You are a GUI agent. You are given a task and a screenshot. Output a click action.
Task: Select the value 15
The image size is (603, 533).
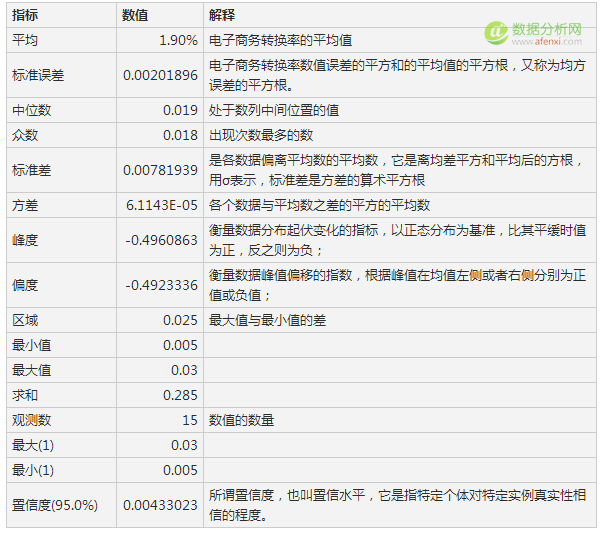(x=190, y=420)
